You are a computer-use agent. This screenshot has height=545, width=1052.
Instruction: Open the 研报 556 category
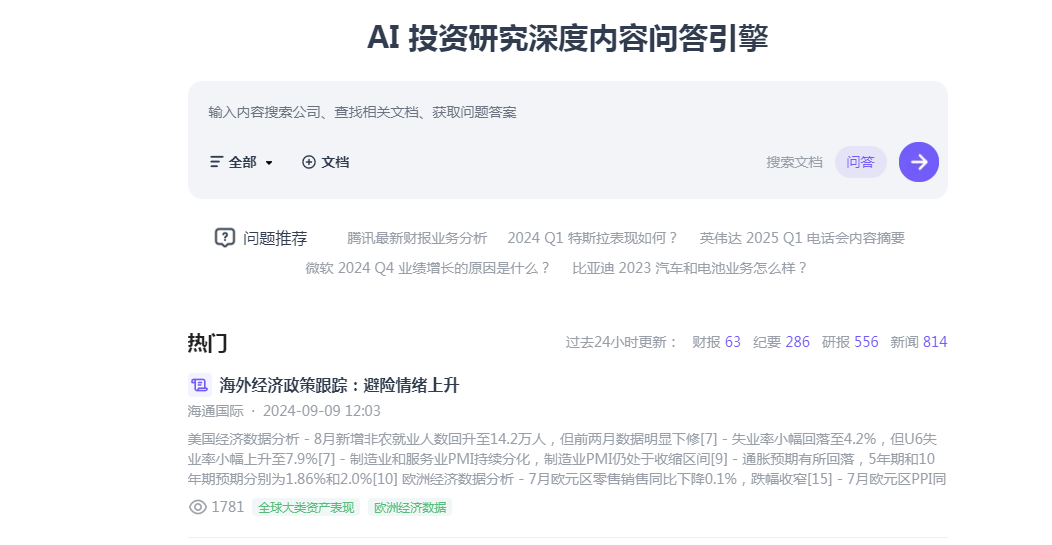pos(850,342)
